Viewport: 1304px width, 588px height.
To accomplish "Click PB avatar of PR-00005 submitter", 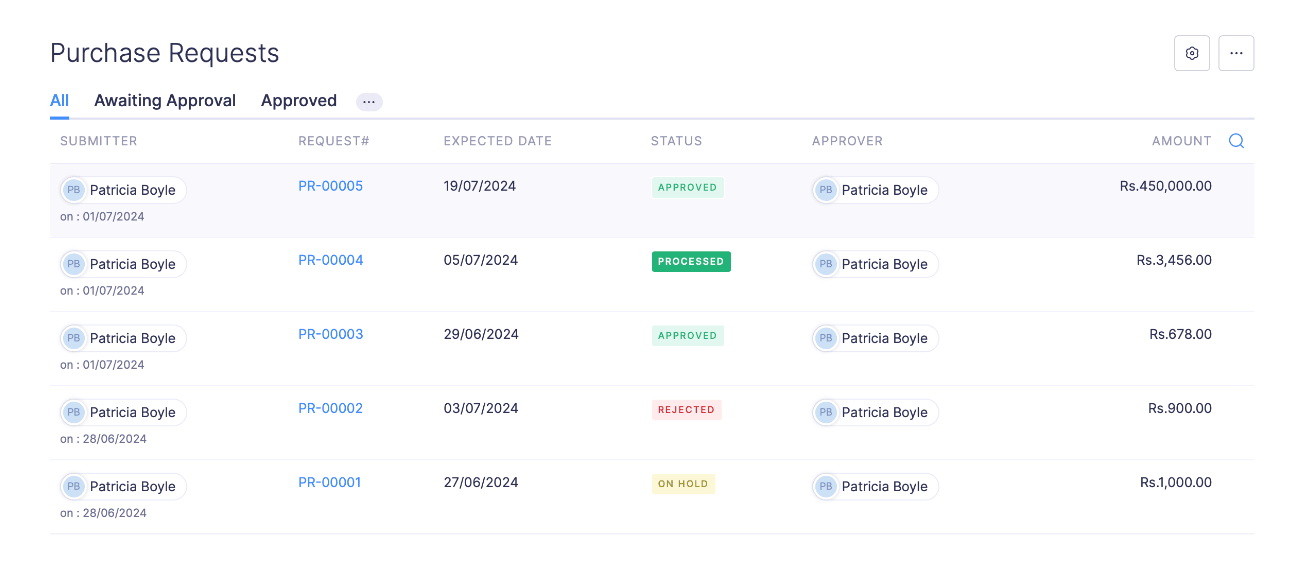I will 73,190.
